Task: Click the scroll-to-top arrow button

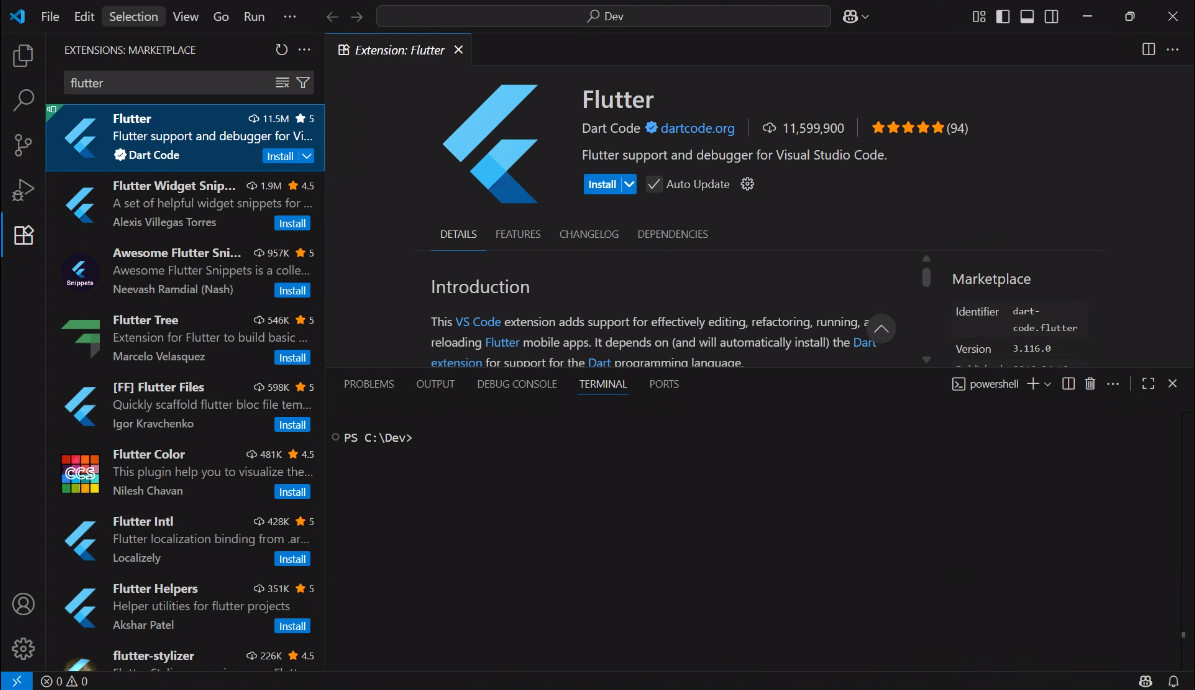Action: tap(881, 329)
